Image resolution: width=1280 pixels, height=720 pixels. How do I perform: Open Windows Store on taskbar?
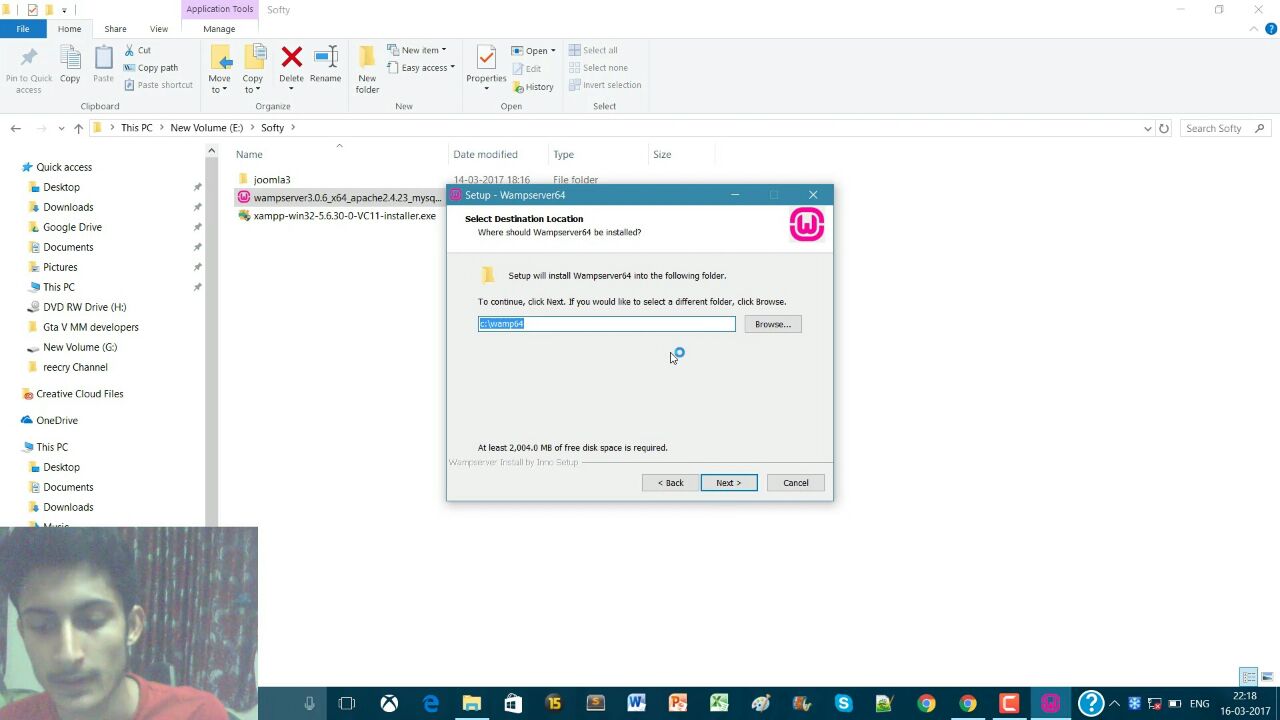point(513,704)
